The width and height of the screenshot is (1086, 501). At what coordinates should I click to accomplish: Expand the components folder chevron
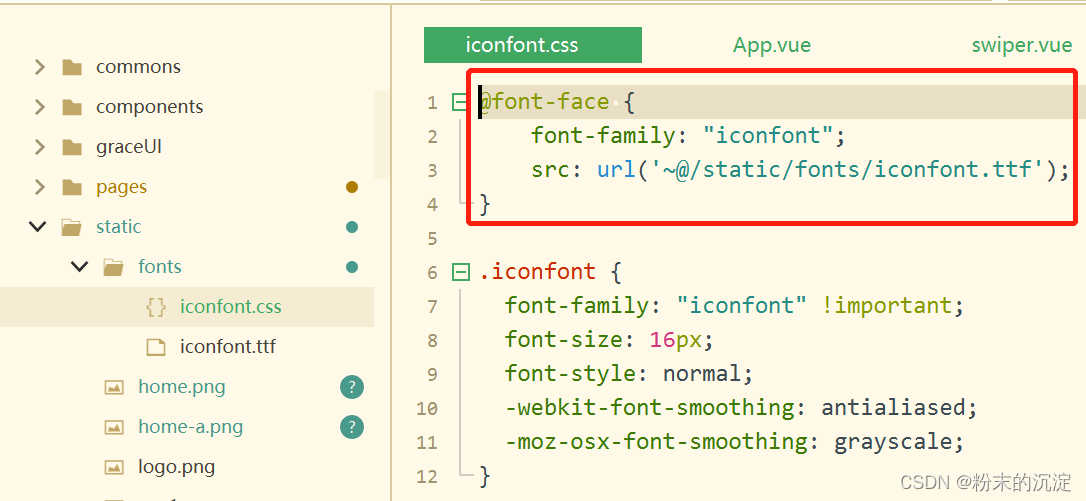click(x=39, y=107)
